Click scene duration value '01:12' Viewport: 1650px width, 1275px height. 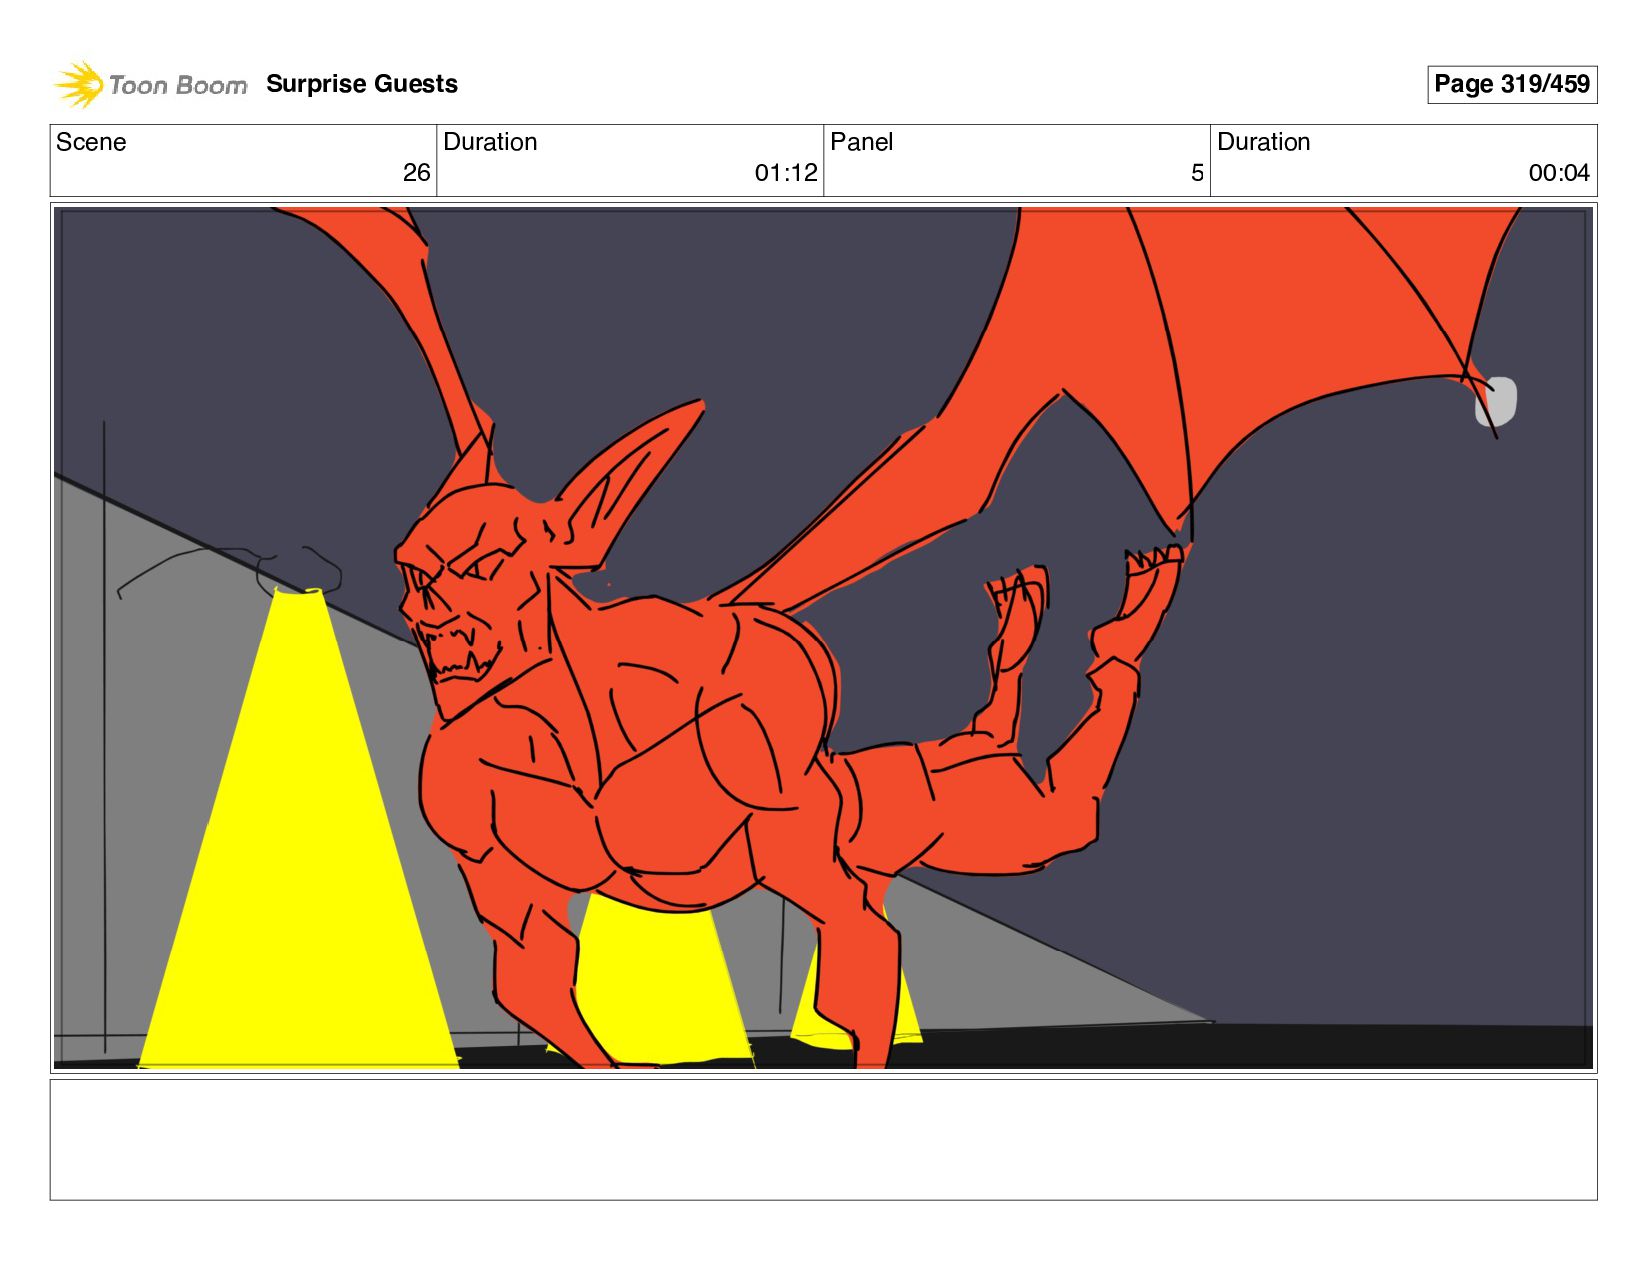coord(786,173)
